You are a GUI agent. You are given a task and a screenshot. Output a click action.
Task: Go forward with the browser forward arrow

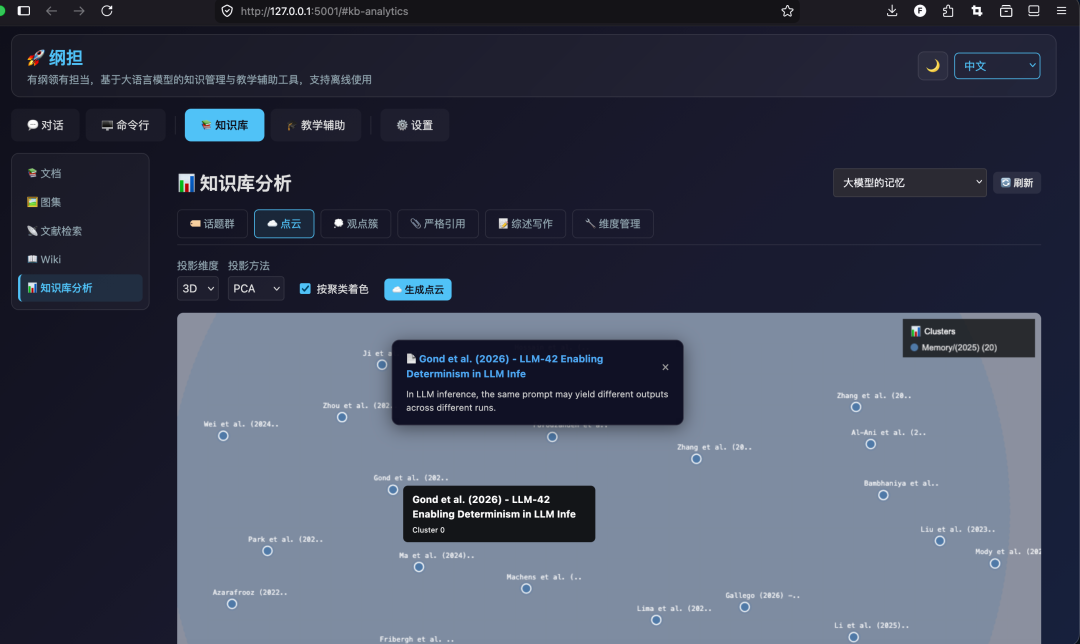79,11
